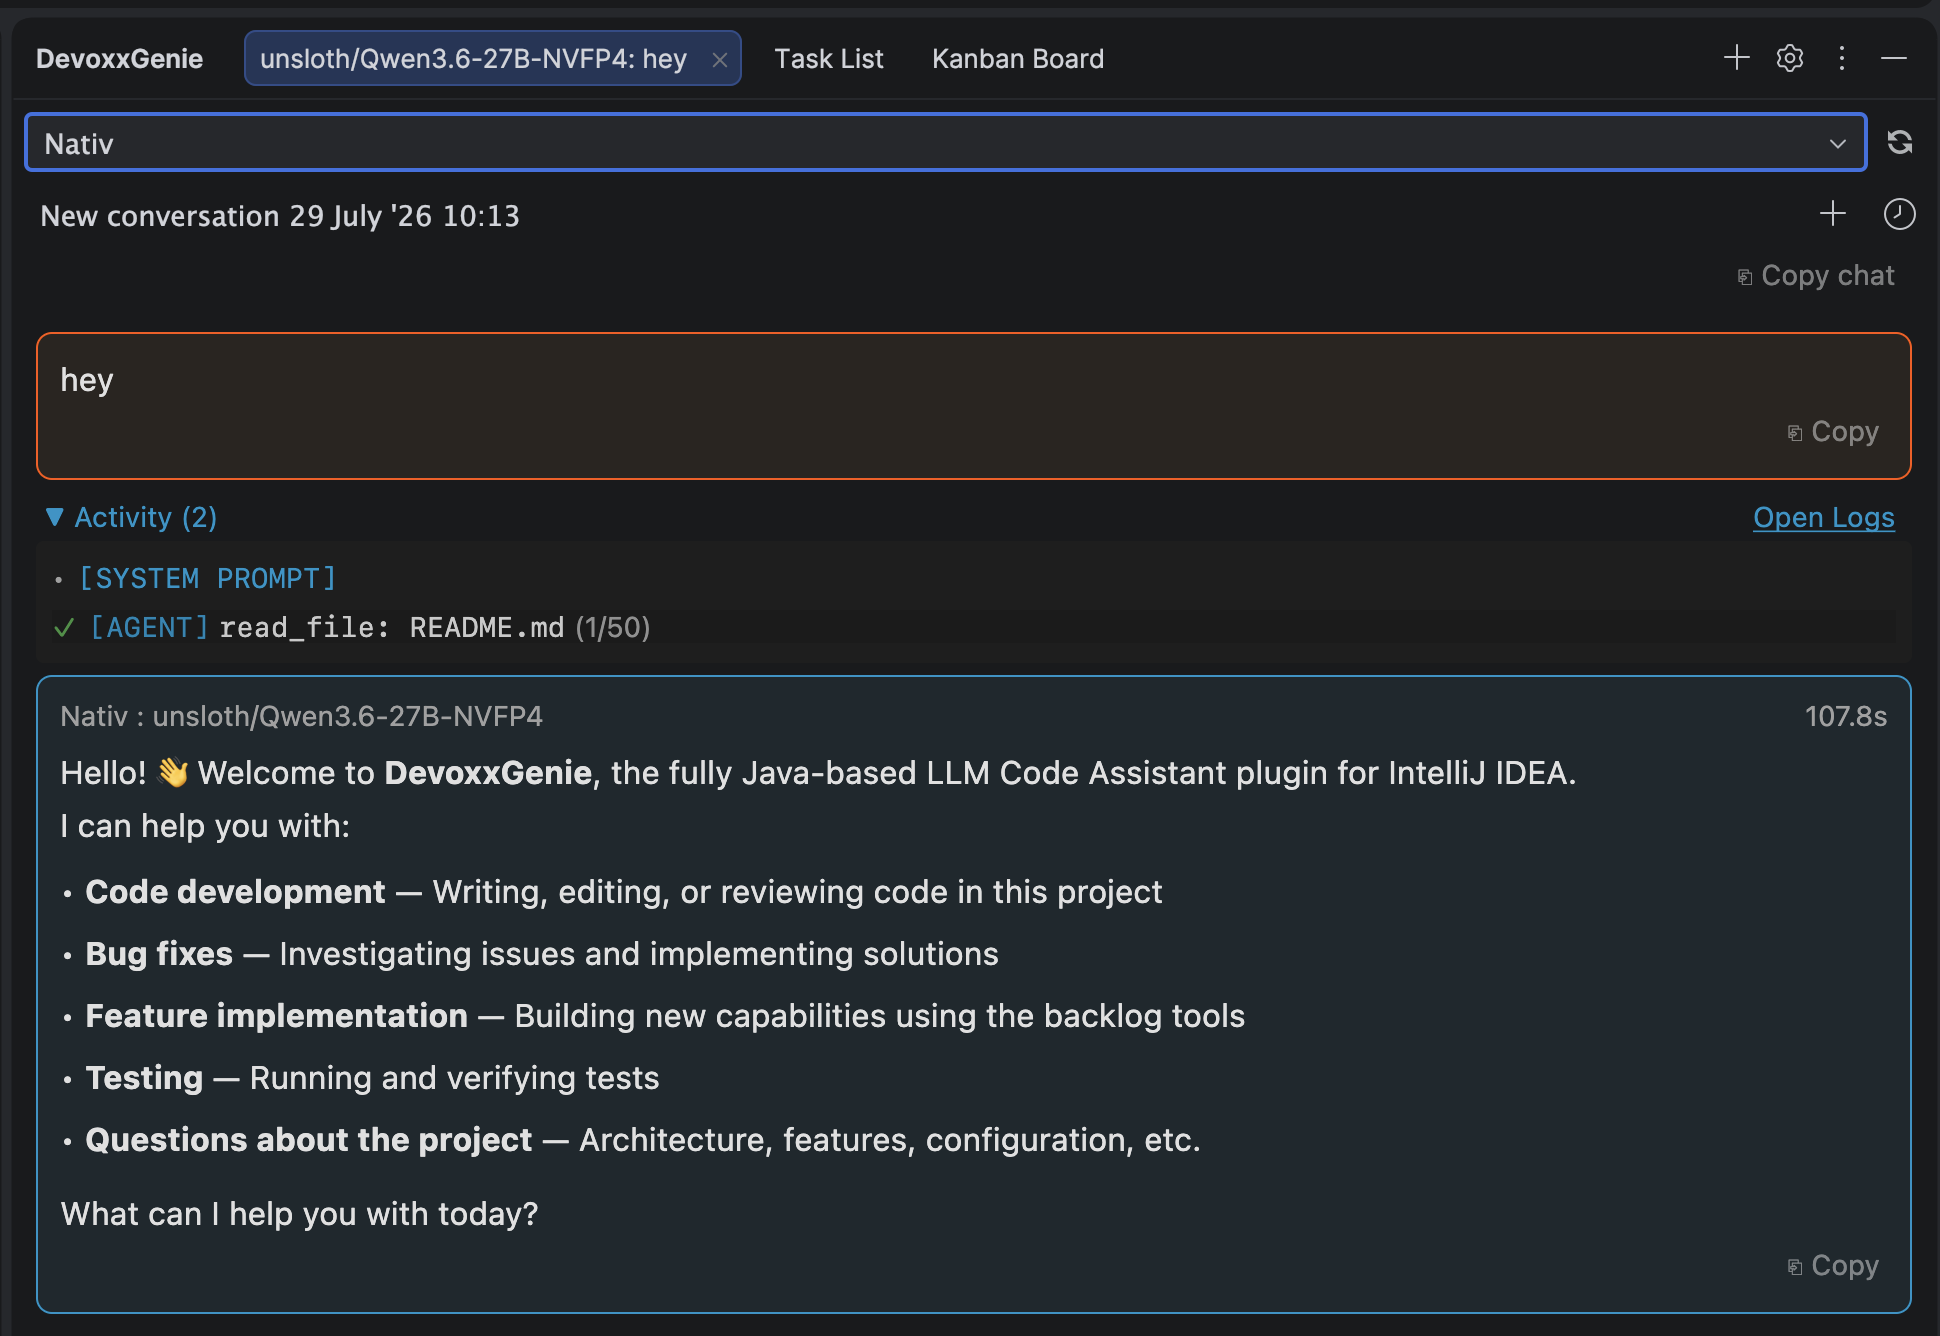Click the 'Nativ : unsloth/Qwen3.6-27B-NVFP4' header
This screenshot has width=1940, height=1336.
click(x=301, y=716)
